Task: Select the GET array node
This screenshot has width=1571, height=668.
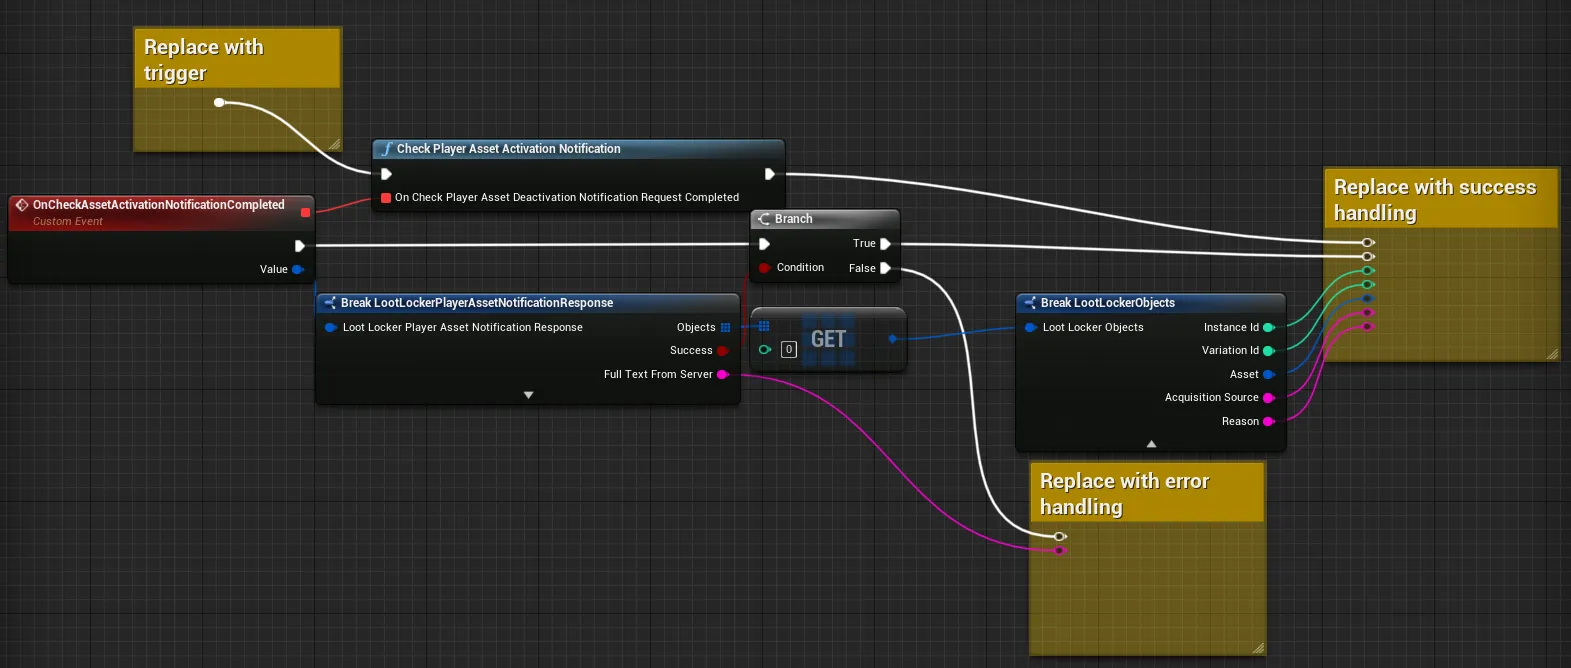Action: [x=828, y=340]
